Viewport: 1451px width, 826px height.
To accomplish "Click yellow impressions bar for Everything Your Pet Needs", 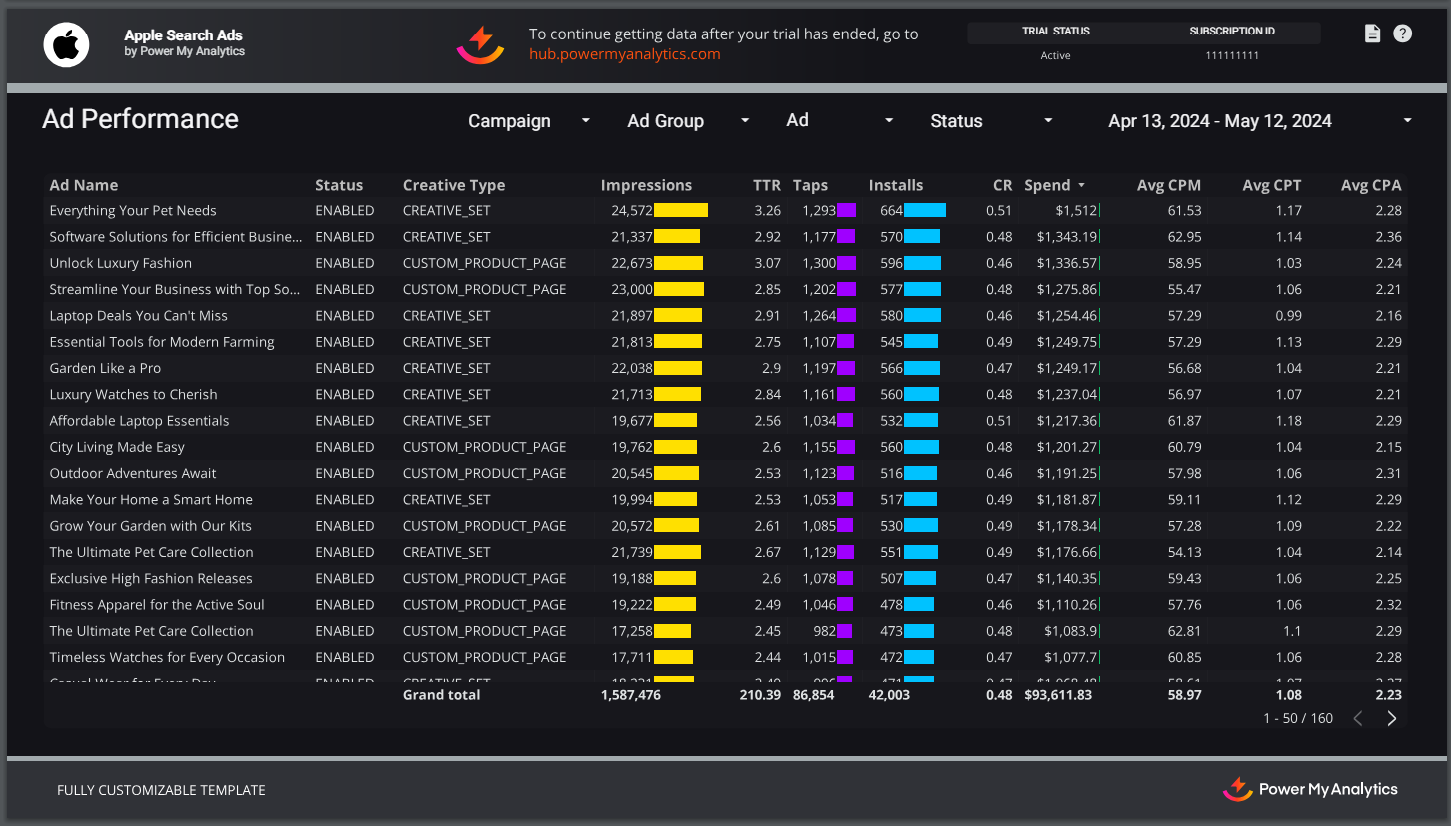I will tap(680, 211).
